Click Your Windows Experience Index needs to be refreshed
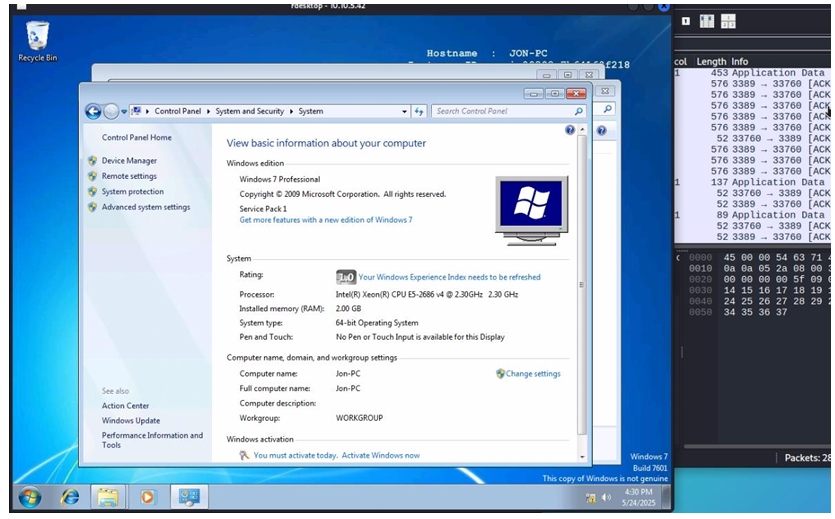 pyautogui.click(x=449, y=277)
